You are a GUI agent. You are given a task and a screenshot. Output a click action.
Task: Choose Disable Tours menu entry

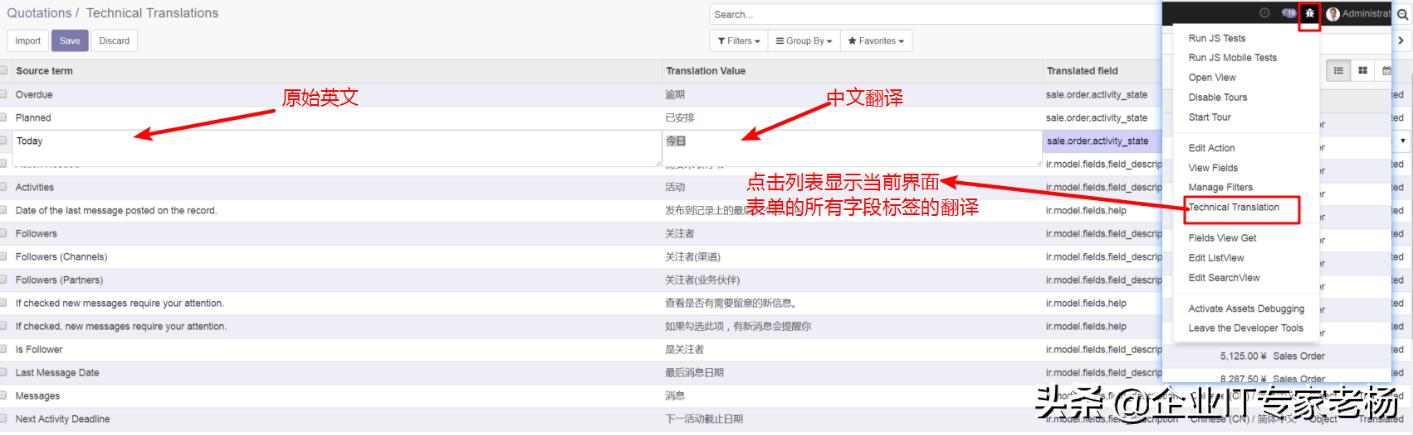pos(1217,98)
